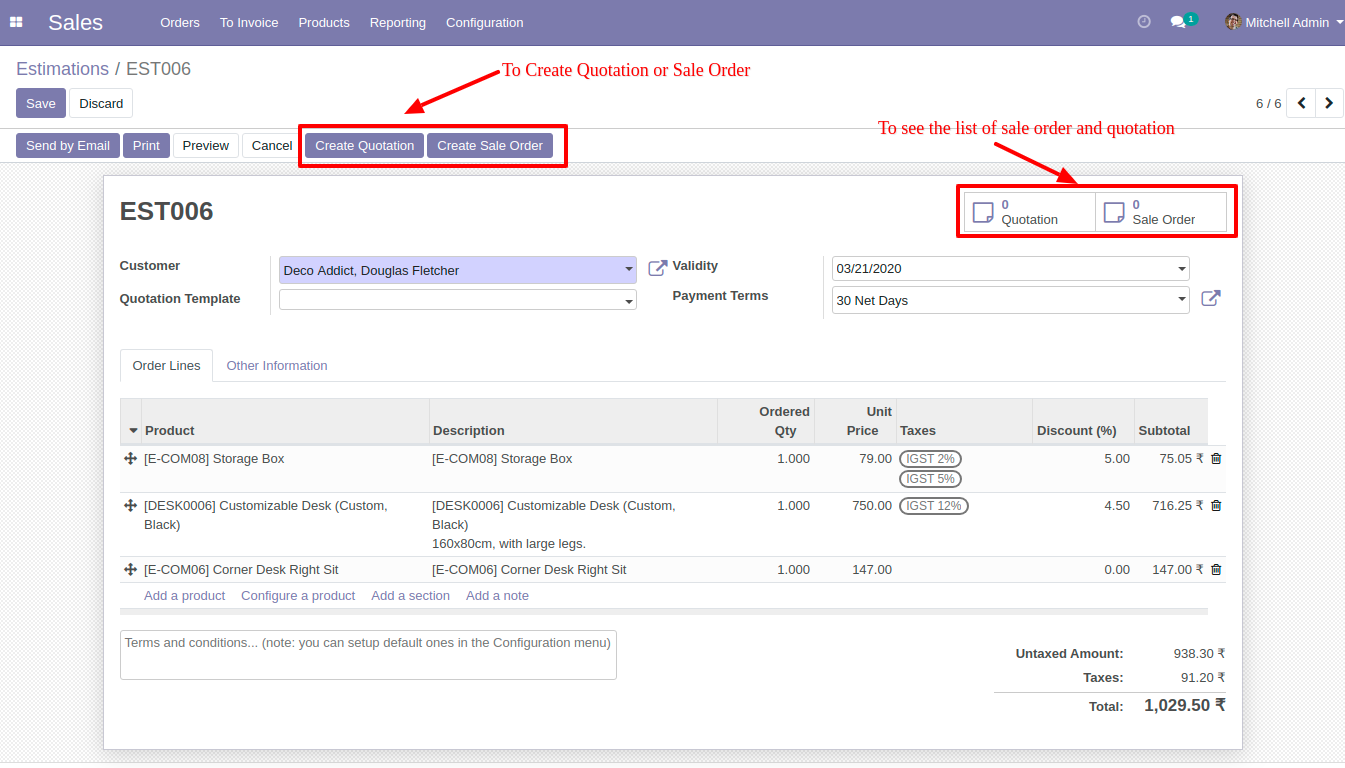Click the Taxes column header
The image size is (1345, 768).
coord(964,422)
